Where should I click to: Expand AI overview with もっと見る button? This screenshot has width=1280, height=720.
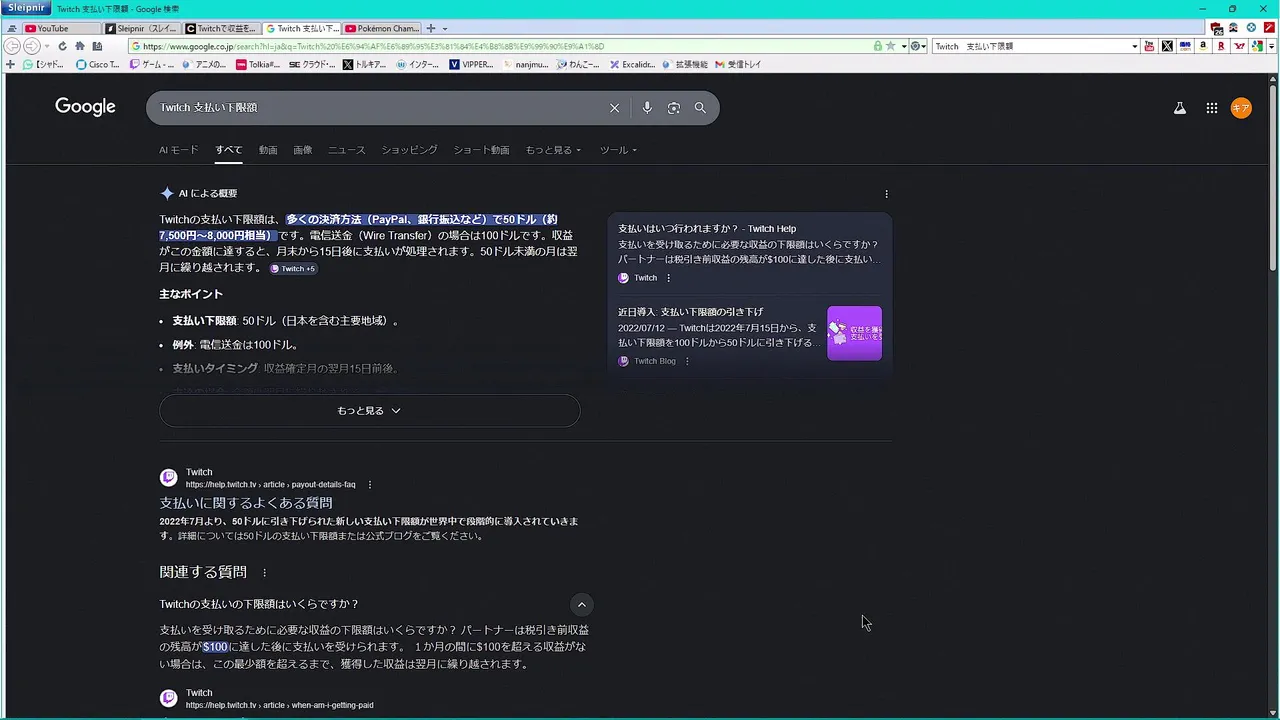[x=369, y=411]
